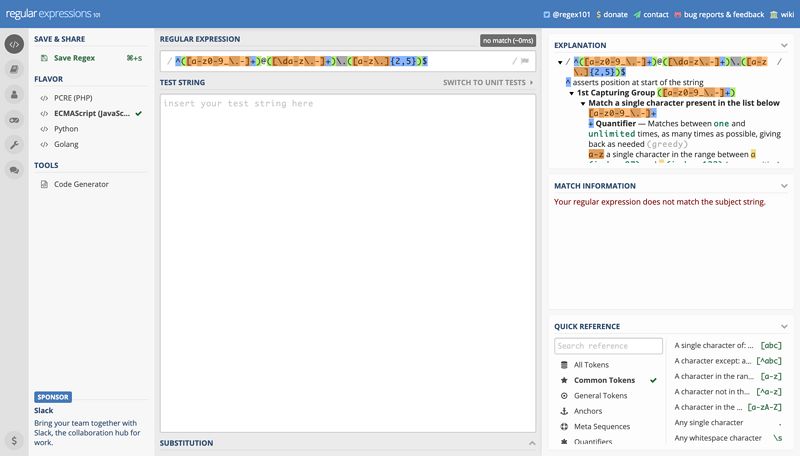Click the paper plane contact icon

(x=637, y=15)
